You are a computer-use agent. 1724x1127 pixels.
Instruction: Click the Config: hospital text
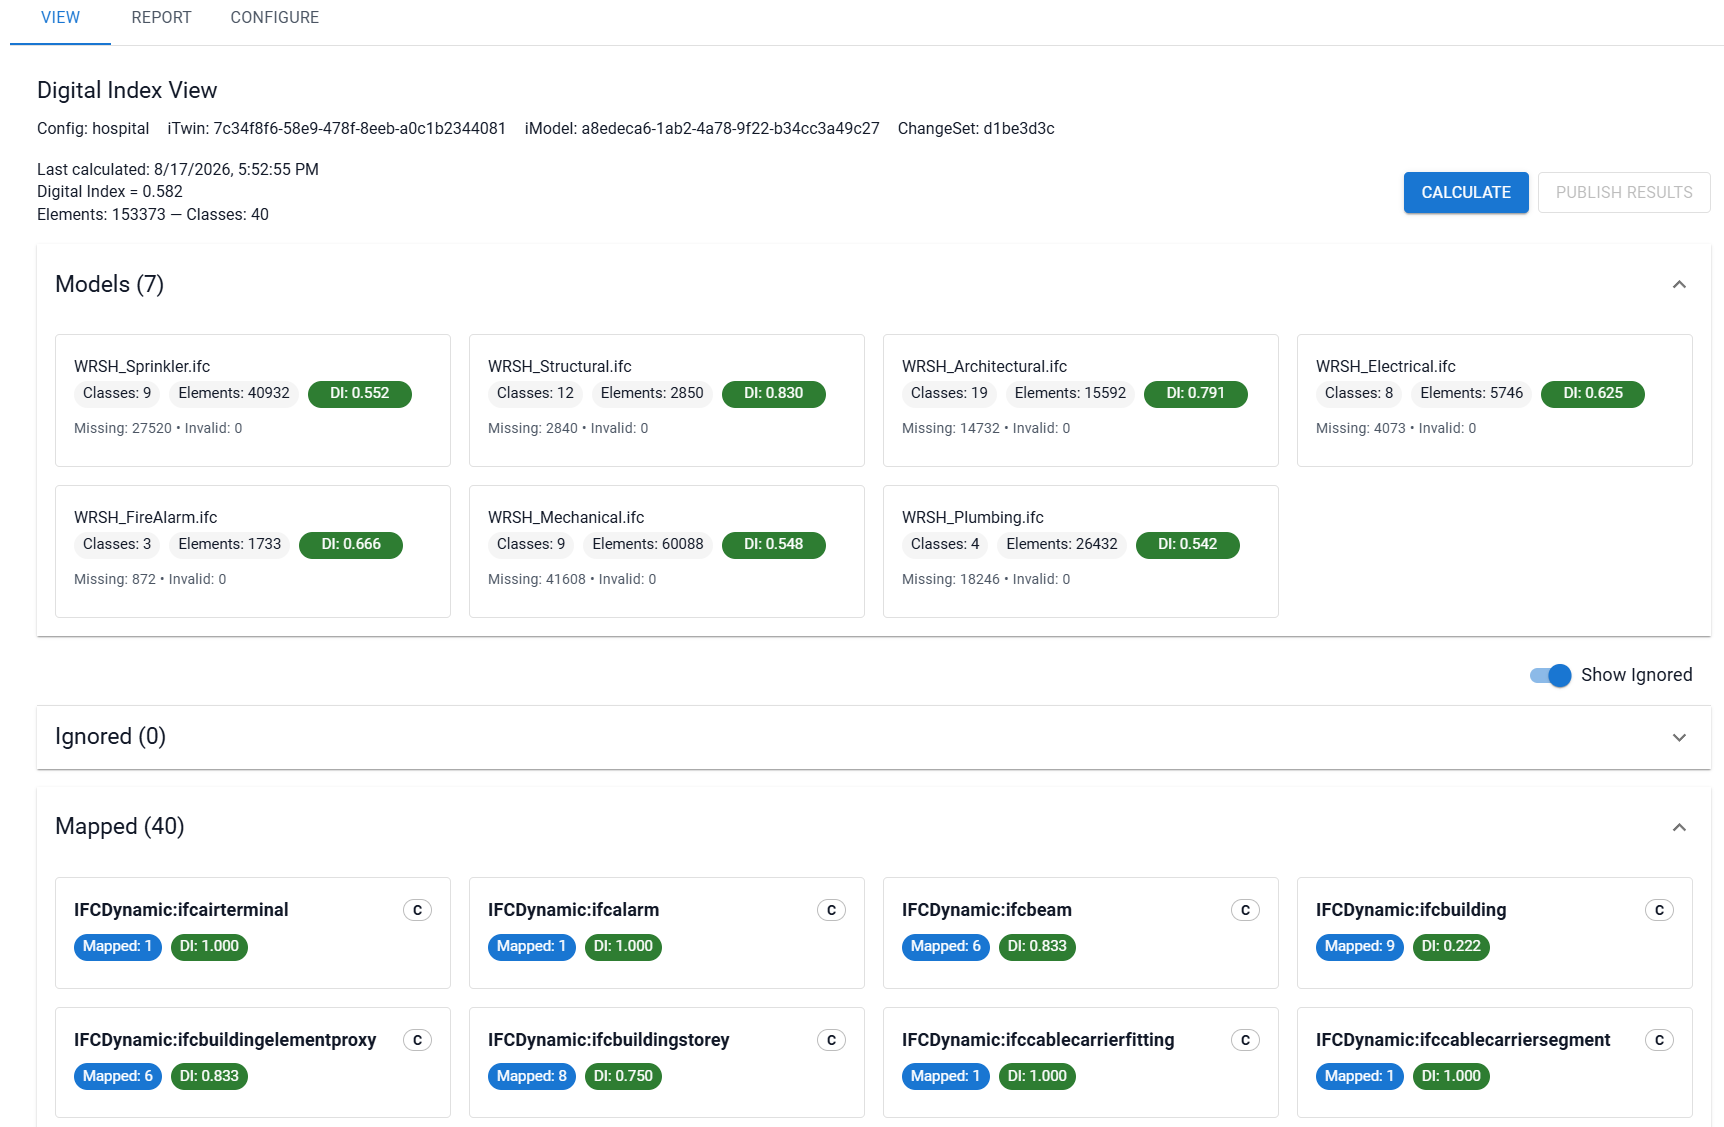pyautogui.click(x=93, y=129)
